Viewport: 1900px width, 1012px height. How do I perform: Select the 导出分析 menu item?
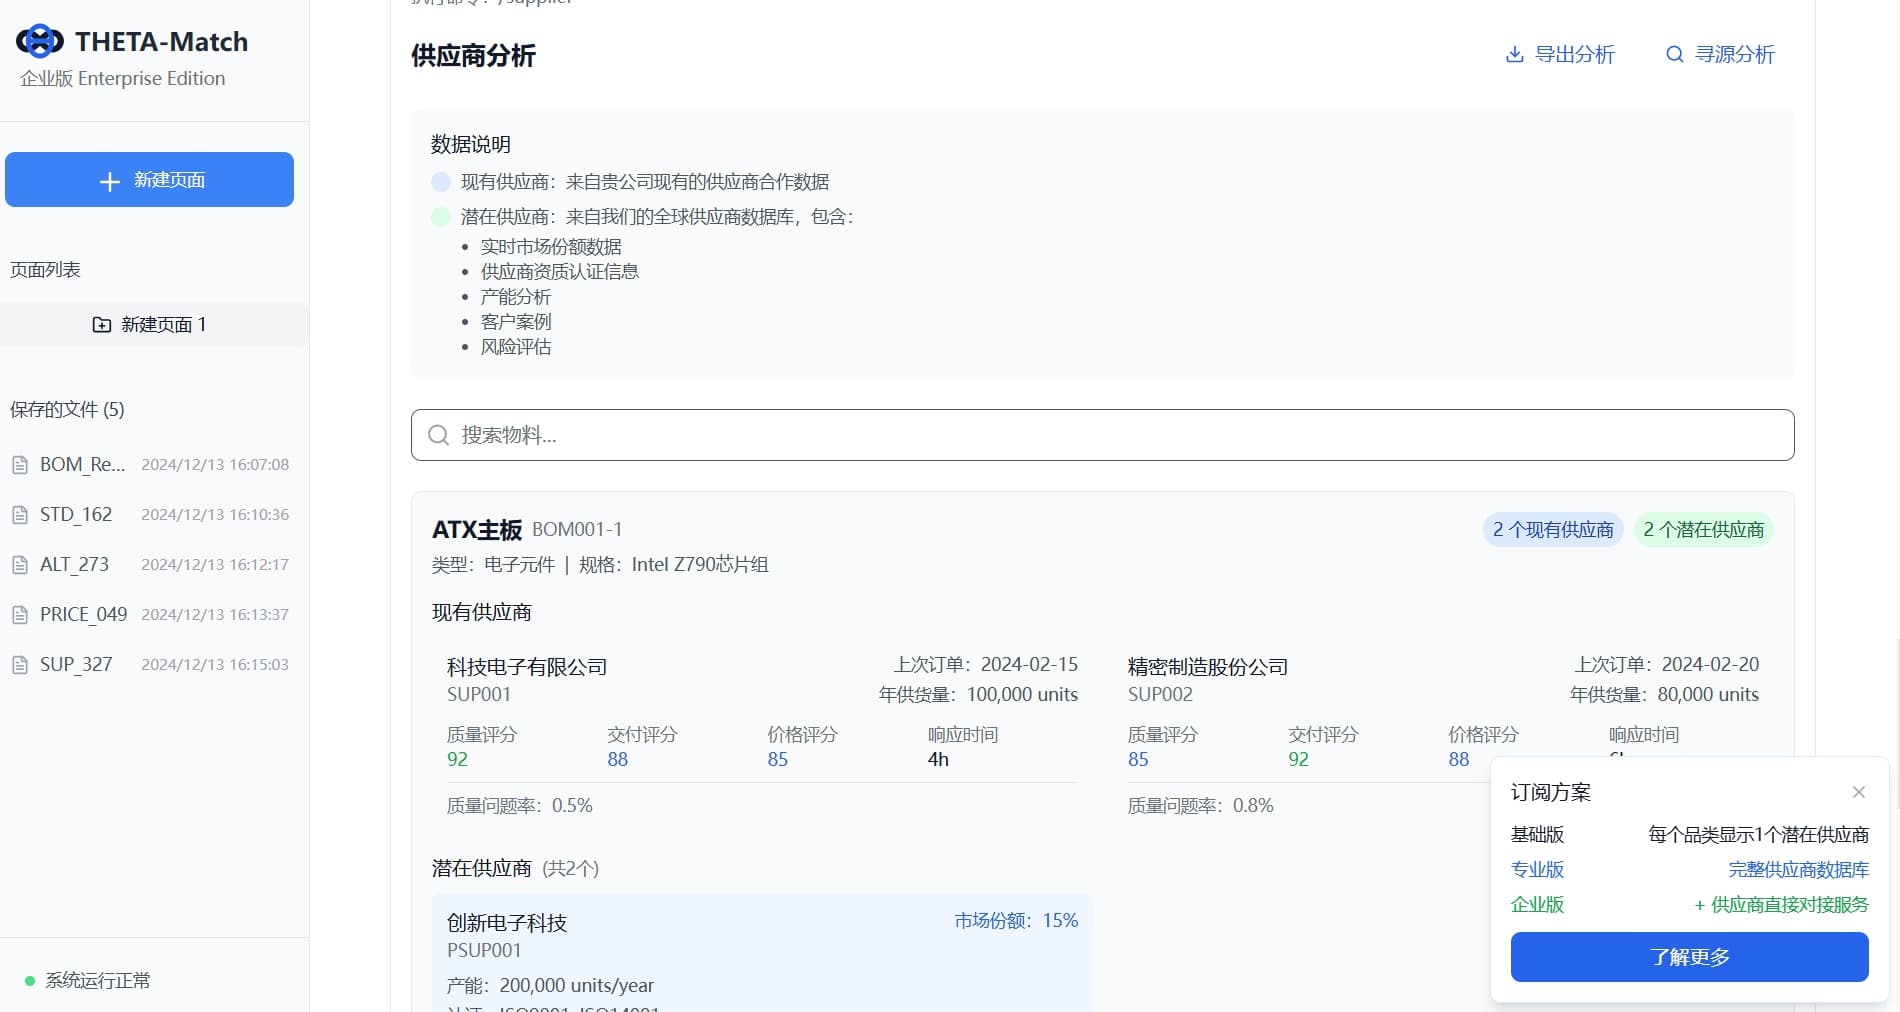1576,55
